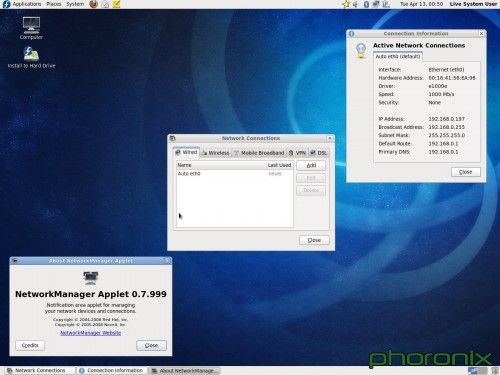Viewport: 500px width, 375px height.
Task: Click the trash icon in bottom panel
Action: pyautogui.click(x=495, y=370)
